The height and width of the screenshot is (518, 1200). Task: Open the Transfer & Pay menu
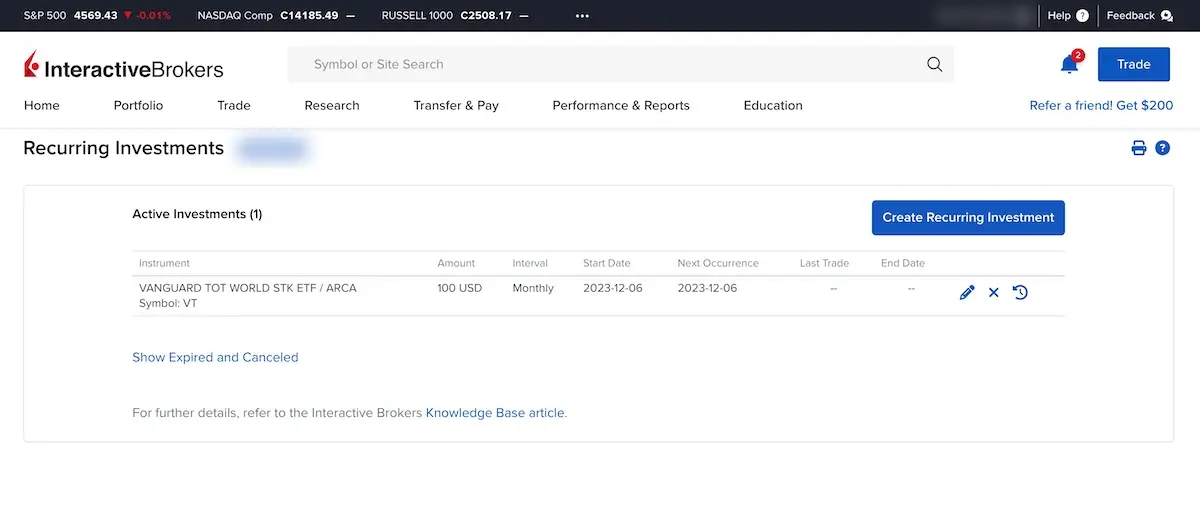(x=456, y=105)
